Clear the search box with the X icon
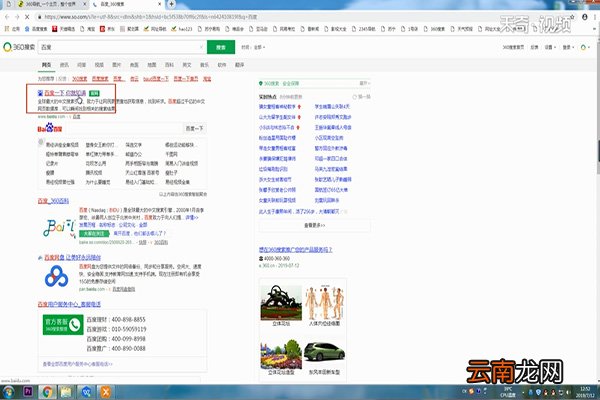This screenshot has height=400, width=600. click(201, 47)
